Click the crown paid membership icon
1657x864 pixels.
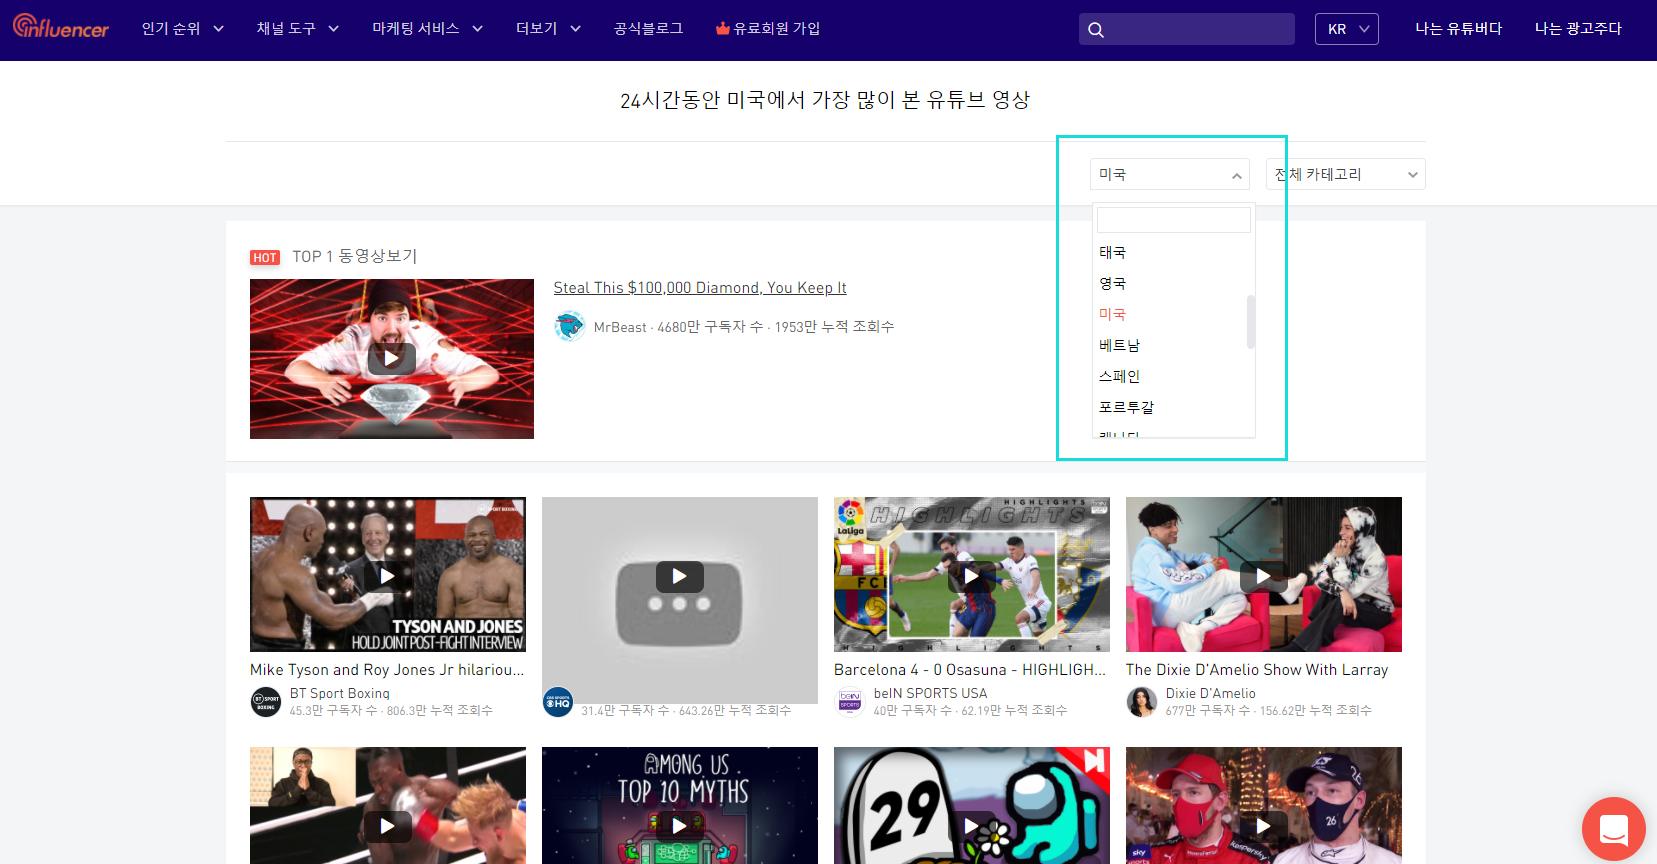722,28
